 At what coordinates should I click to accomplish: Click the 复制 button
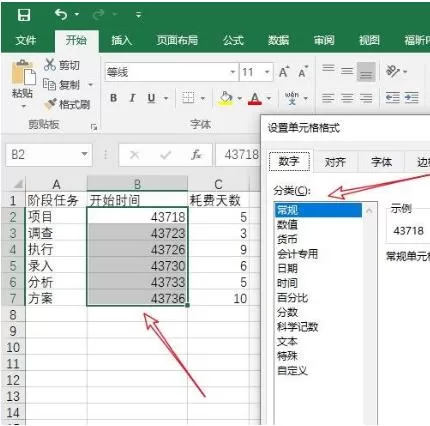pos(62,85)
